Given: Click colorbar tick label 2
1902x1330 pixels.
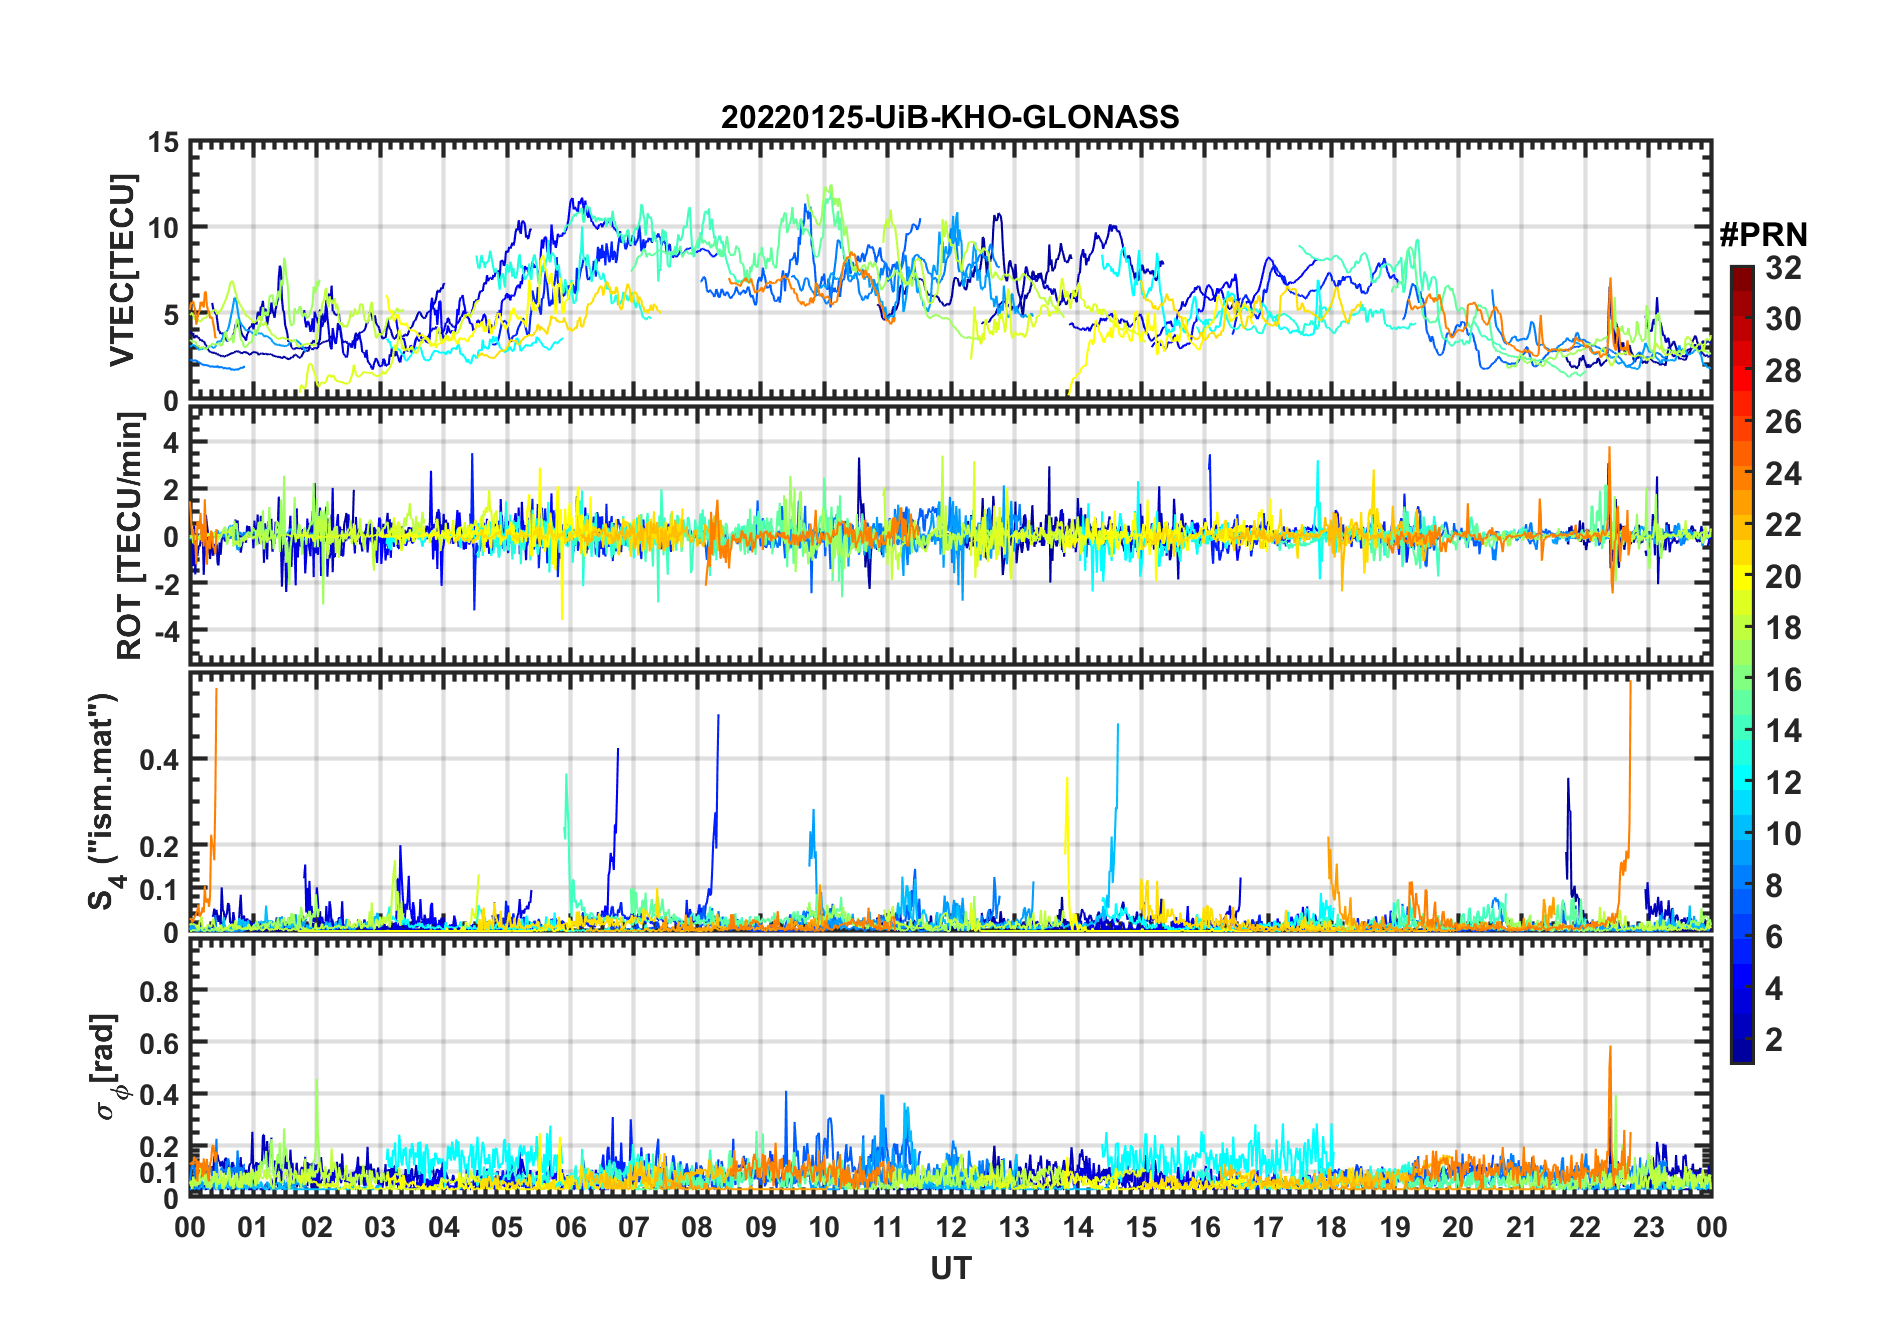Looking at the screenshot, I should click(1773, 1040).
